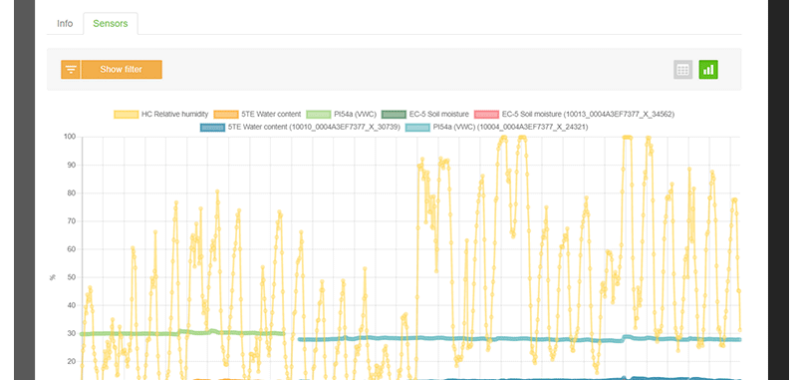Click the dark blue 5TE line at chart bottom
The height and width of the screenshot is (380, 800).
(561, 378)
